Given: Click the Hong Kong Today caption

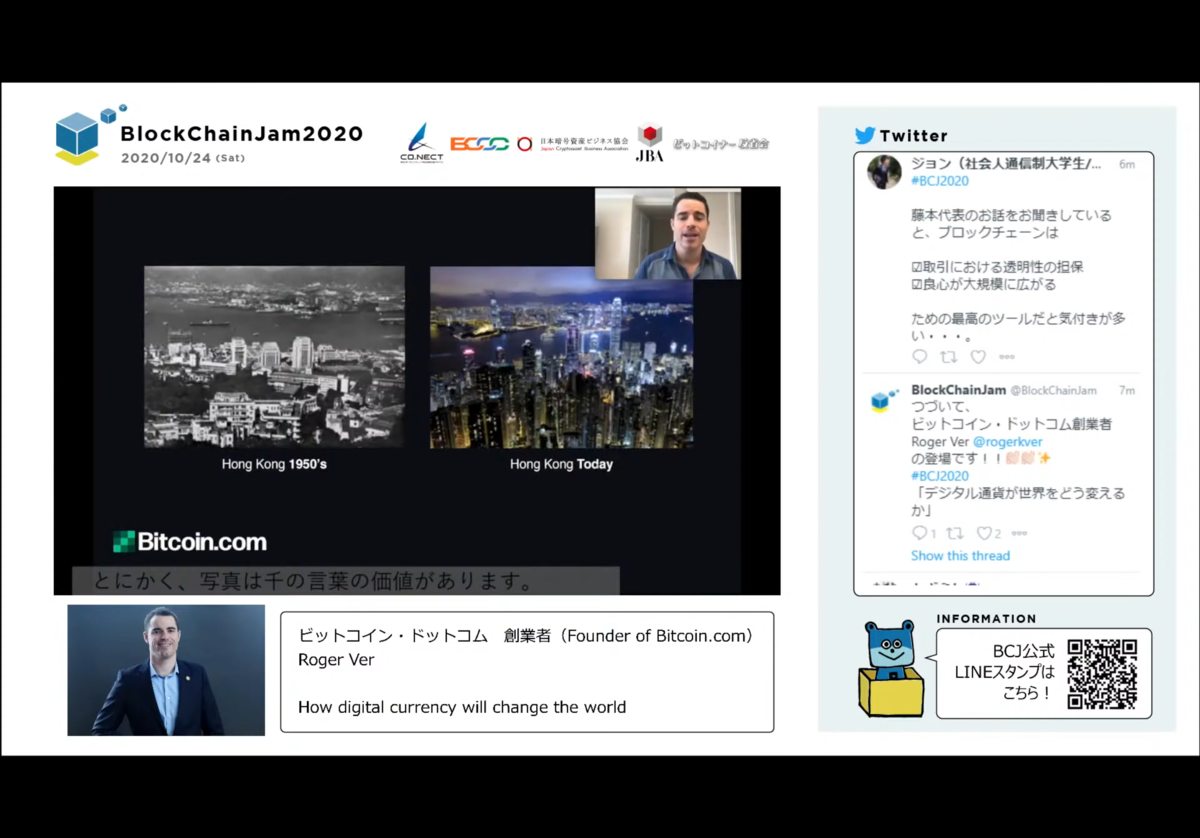Looking at the screenshot, I should pos(561,464).
